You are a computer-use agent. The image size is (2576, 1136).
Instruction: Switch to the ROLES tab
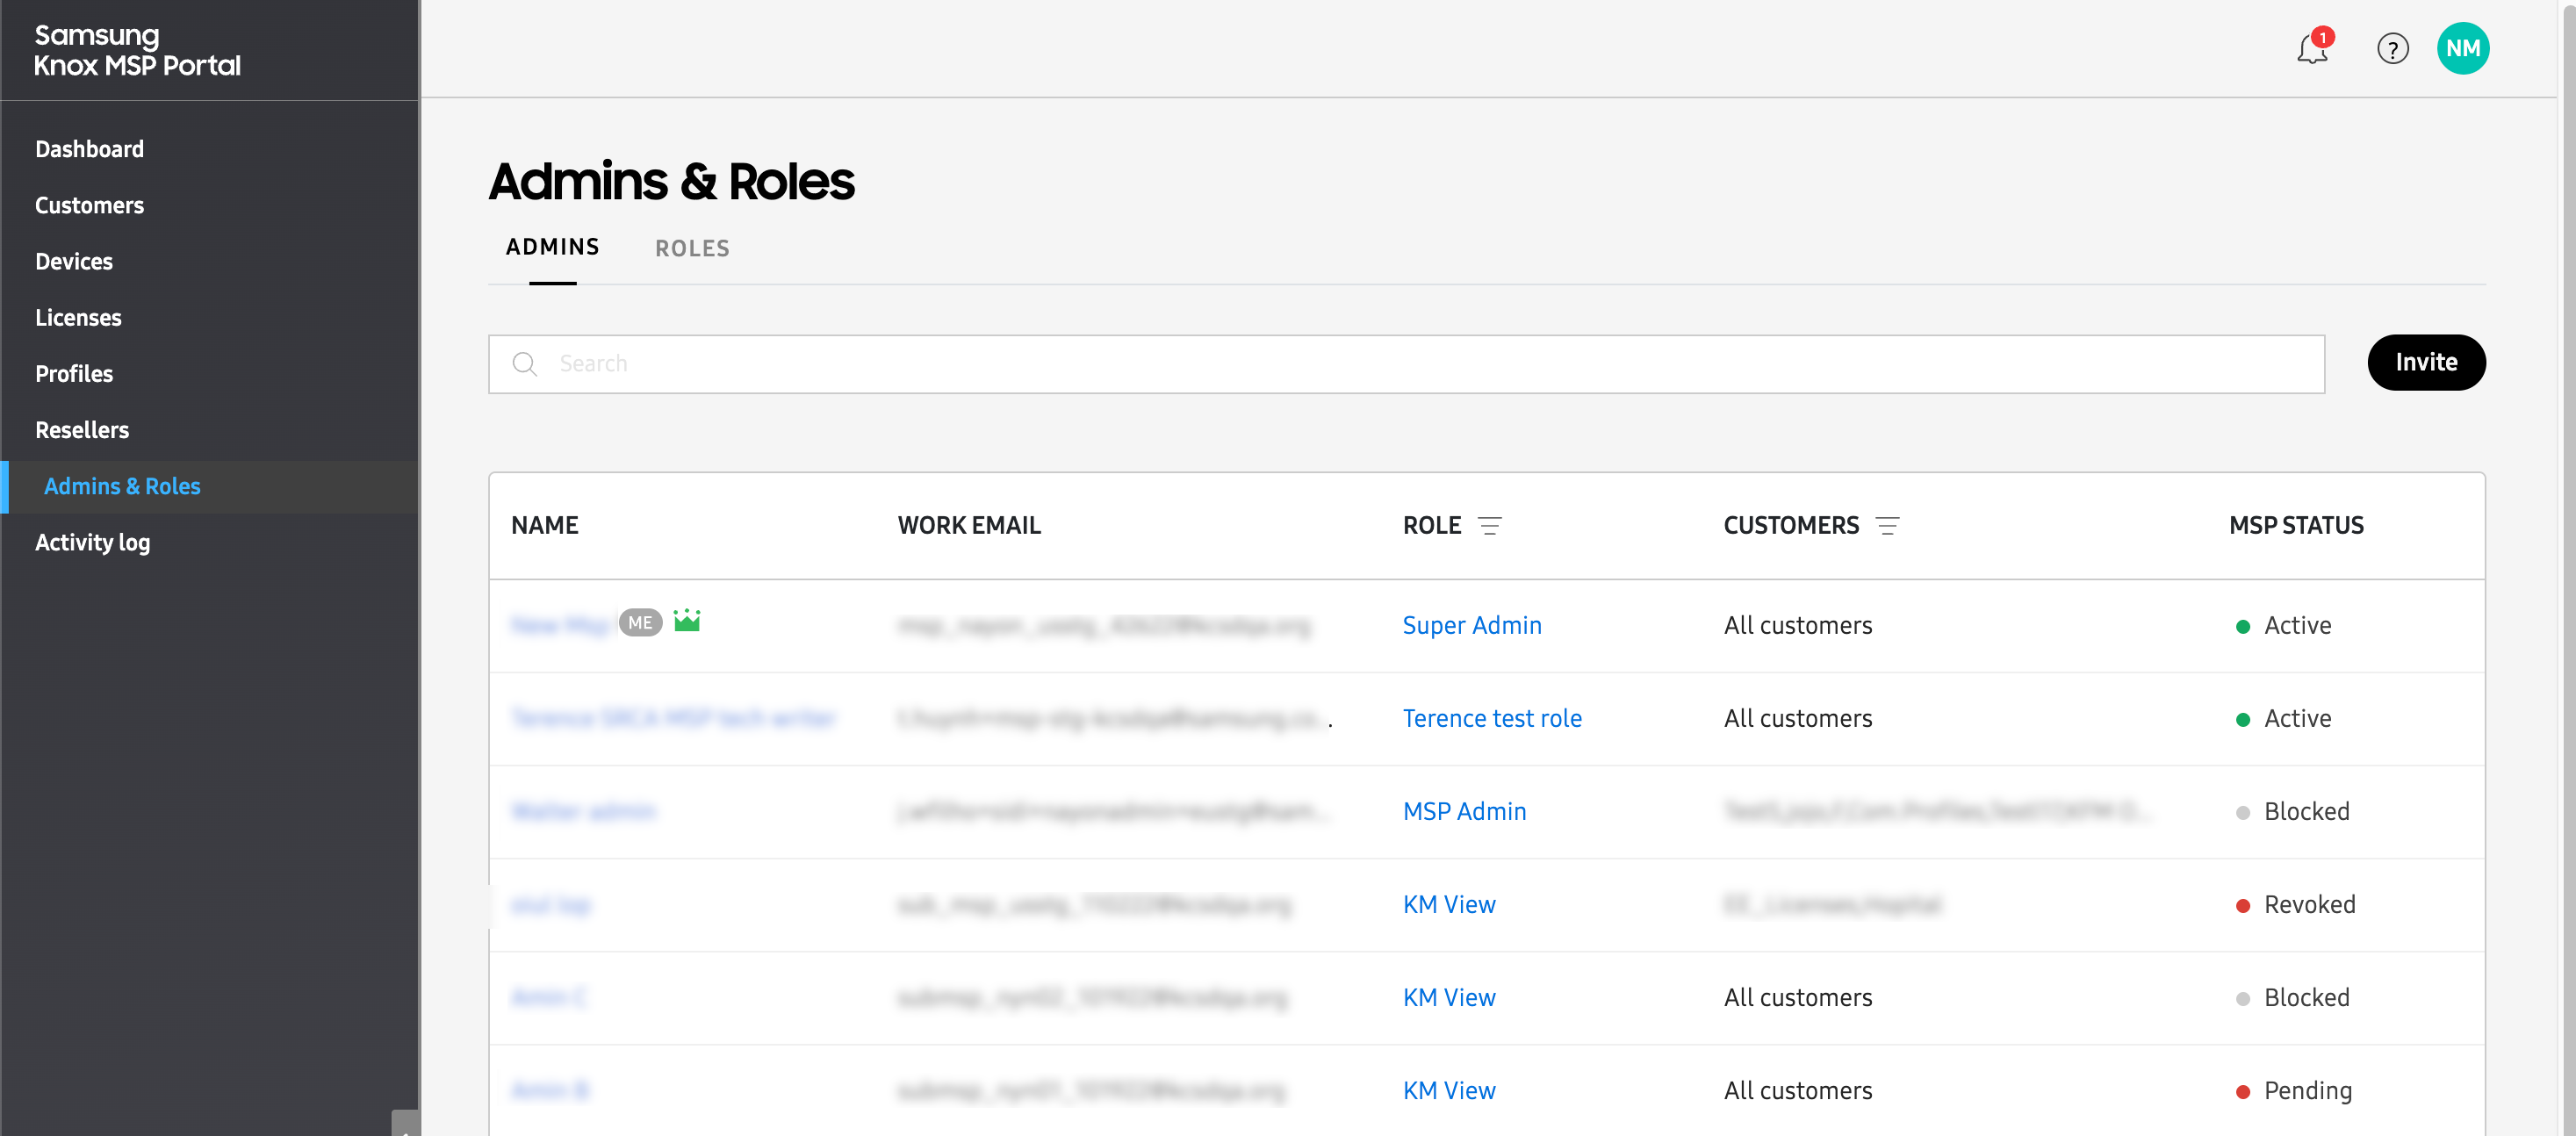click(x=692, y=249)
